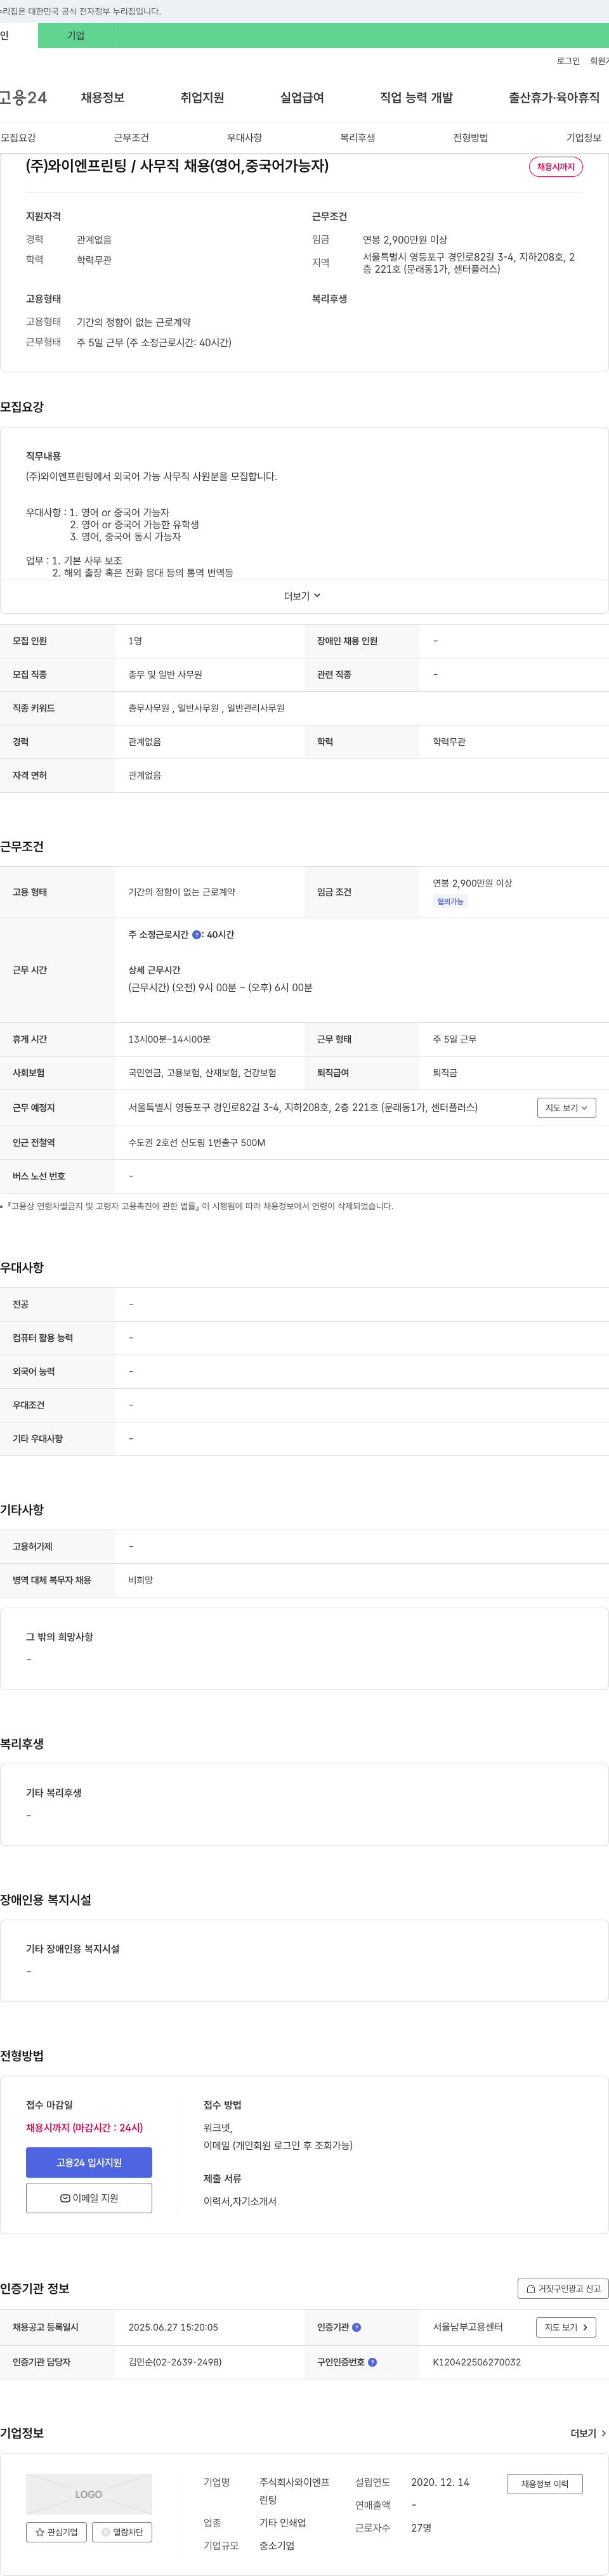Jump to the 우대사항 section tab

coord(244,138)
